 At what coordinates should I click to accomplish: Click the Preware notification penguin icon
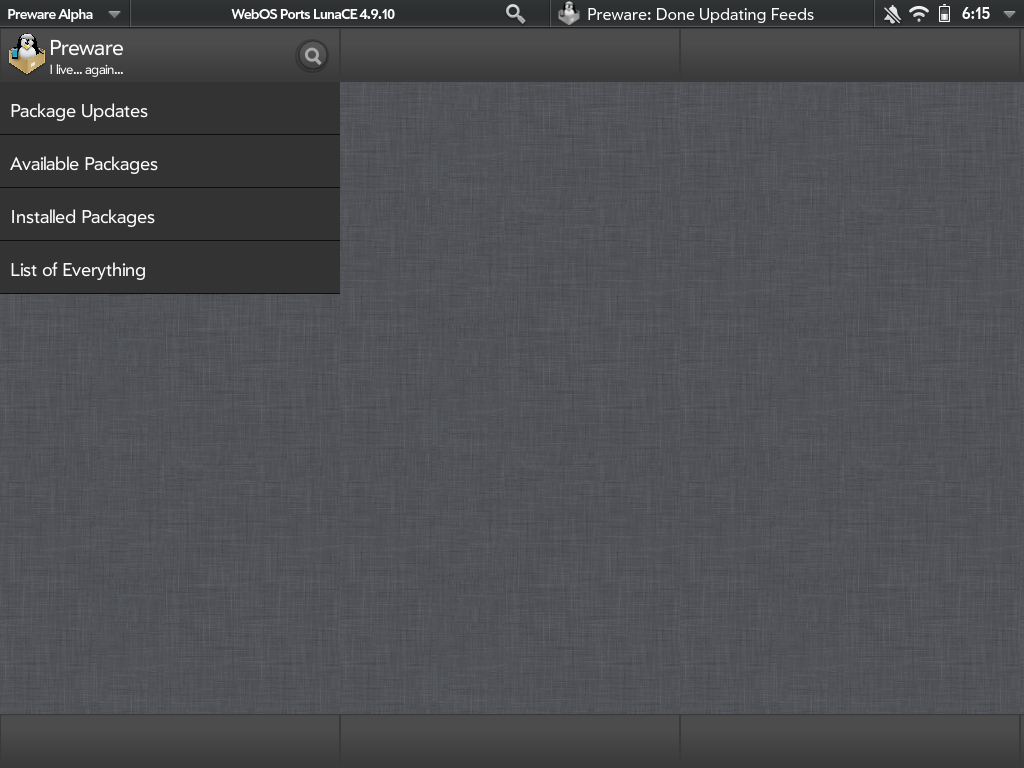(569, 14)
